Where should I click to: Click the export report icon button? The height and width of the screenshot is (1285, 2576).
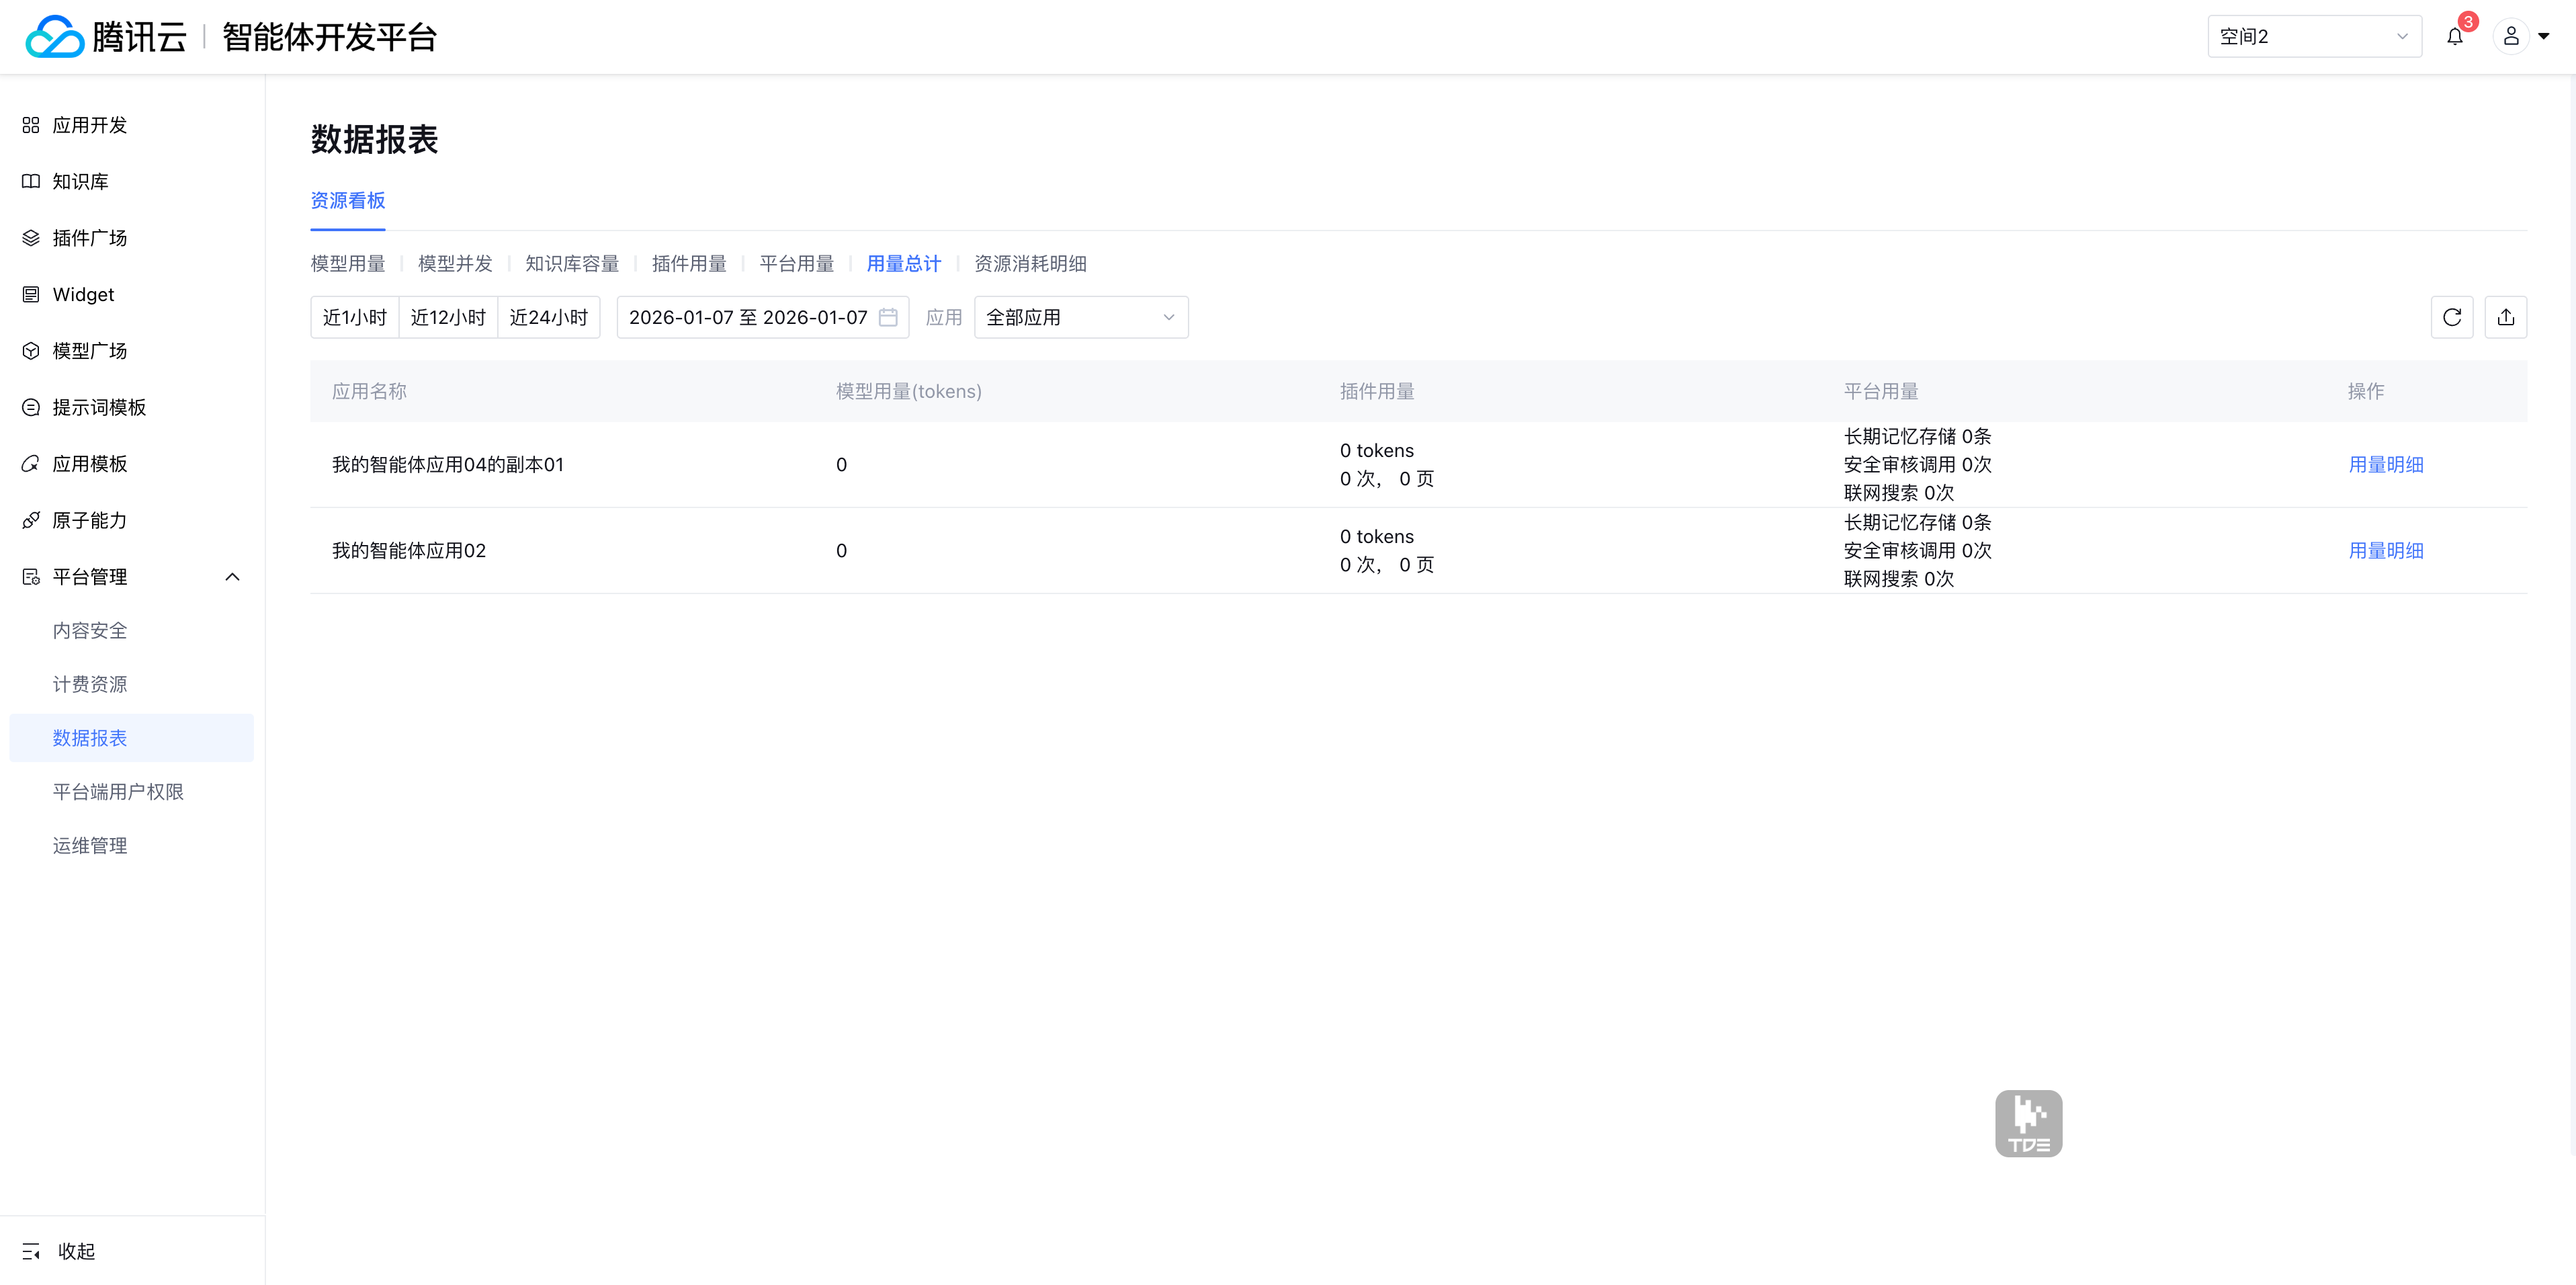(2505, 317)
